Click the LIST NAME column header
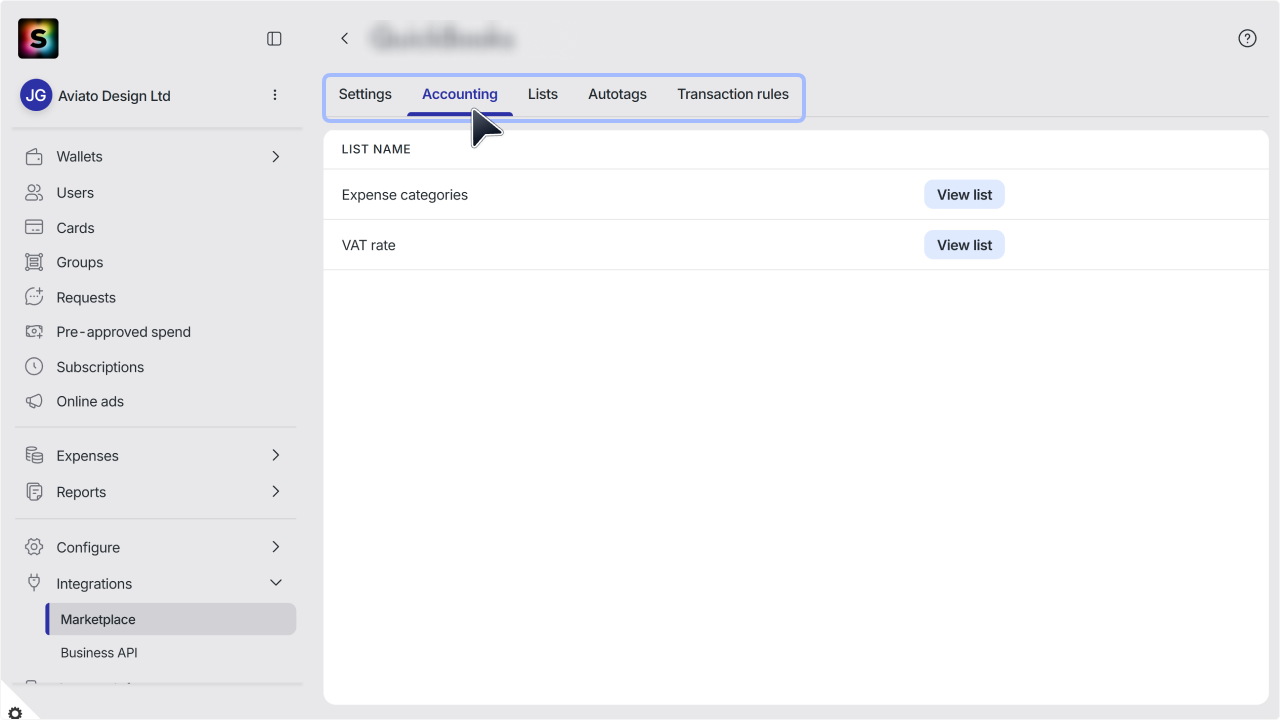This screenshot has width=1280, height=720. pos(376,149)
